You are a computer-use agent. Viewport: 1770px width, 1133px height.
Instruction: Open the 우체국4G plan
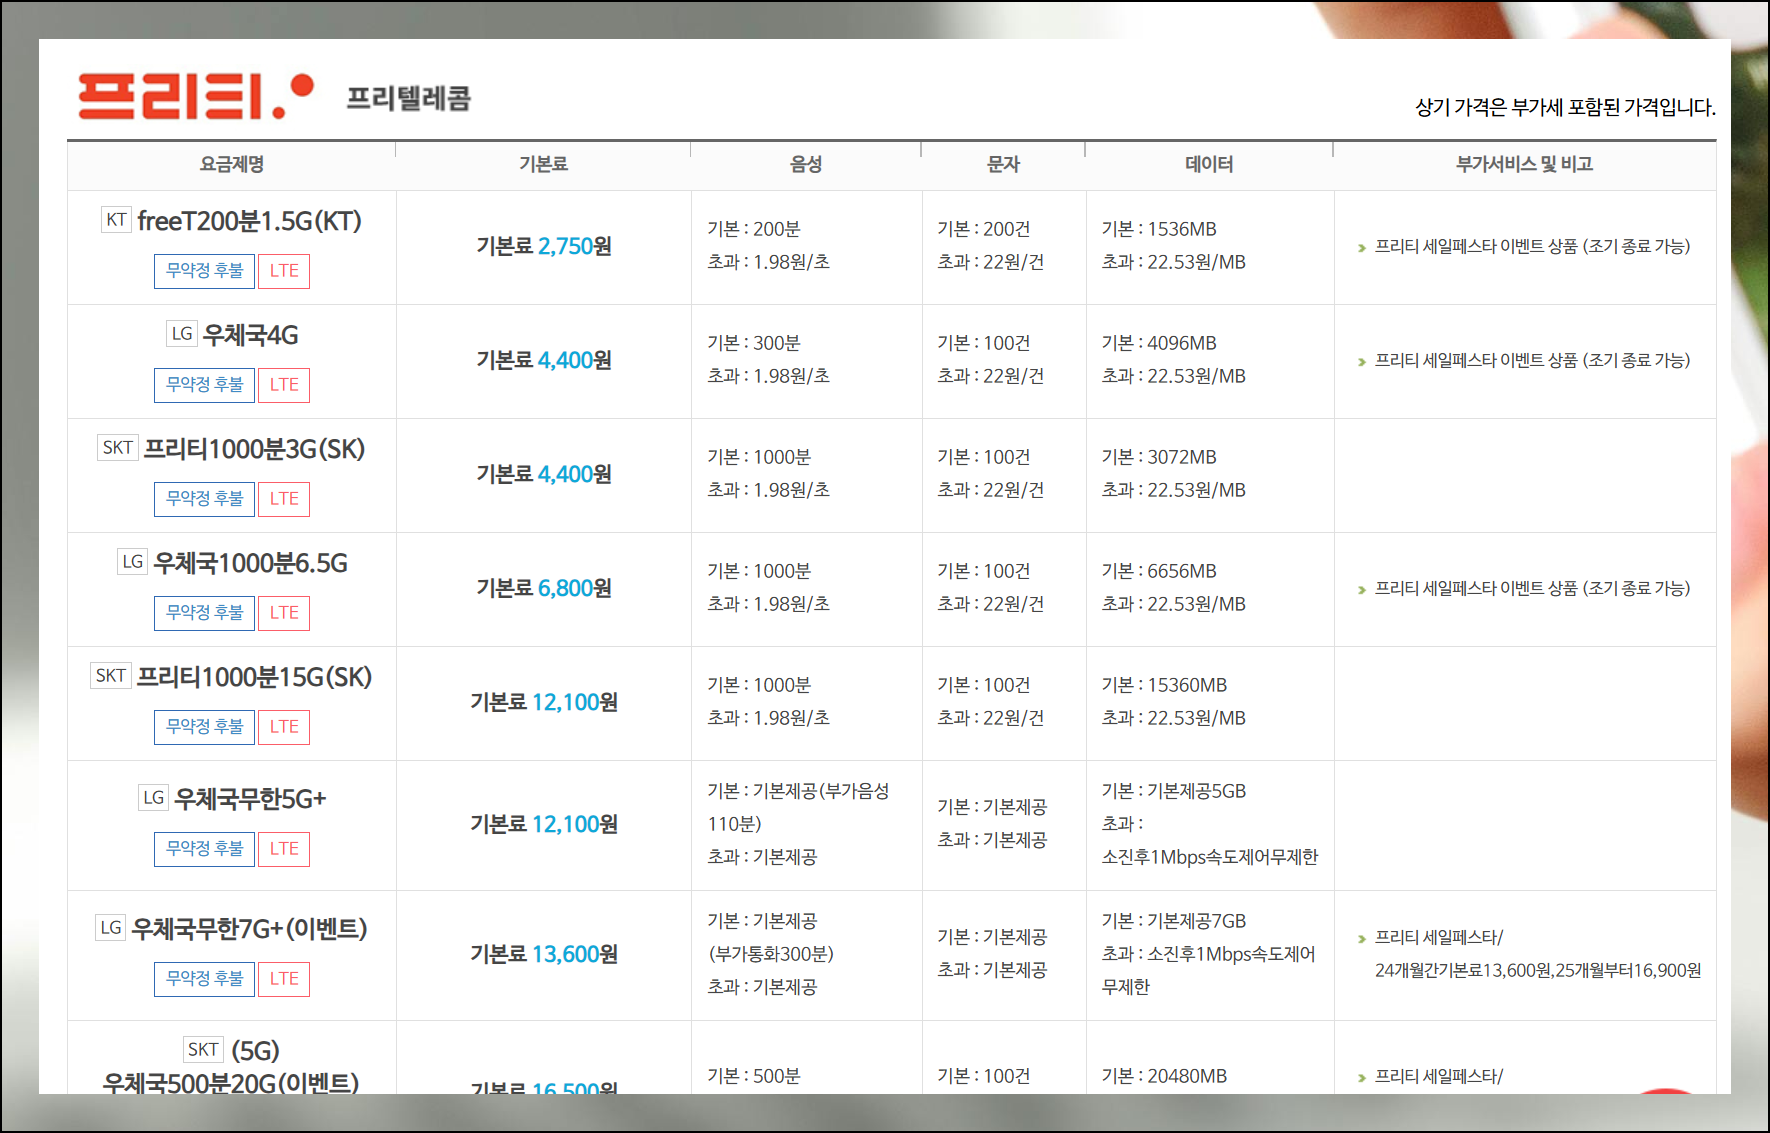click(251, 335)
